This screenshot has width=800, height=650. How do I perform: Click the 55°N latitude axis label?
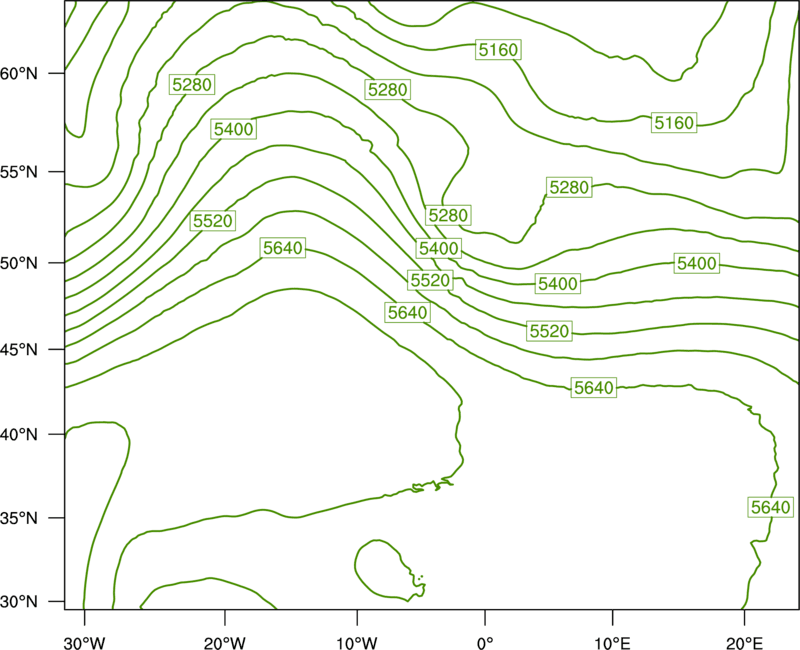point(19,172)
